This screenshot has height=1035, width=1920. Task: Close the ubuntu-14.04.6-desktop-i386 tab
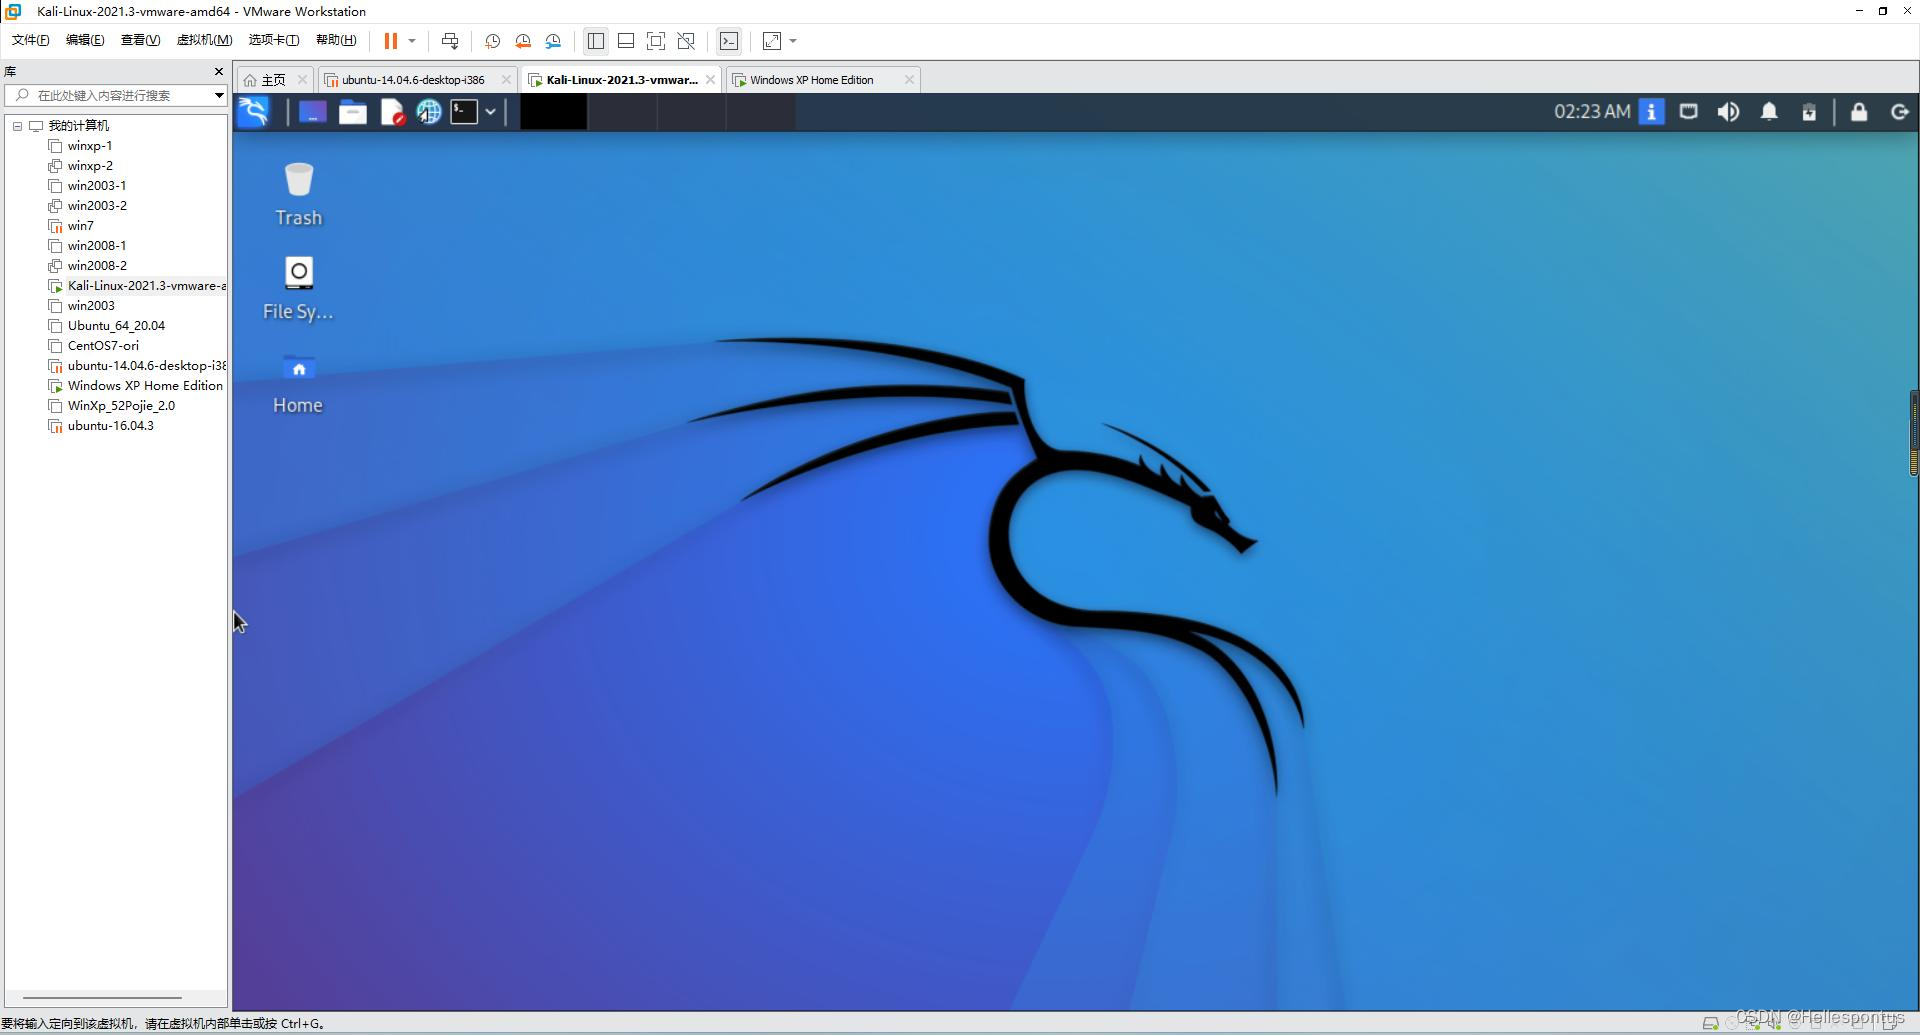(x=506, y=80)
